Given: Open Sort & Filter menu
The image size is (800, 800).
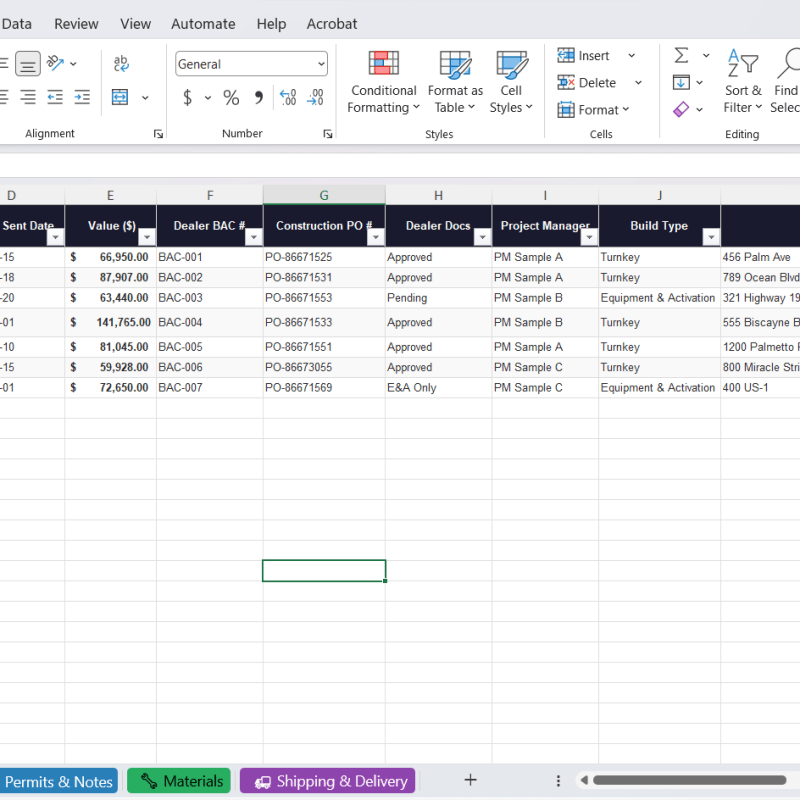Looking at the screenshot, I should pos(743,82).
